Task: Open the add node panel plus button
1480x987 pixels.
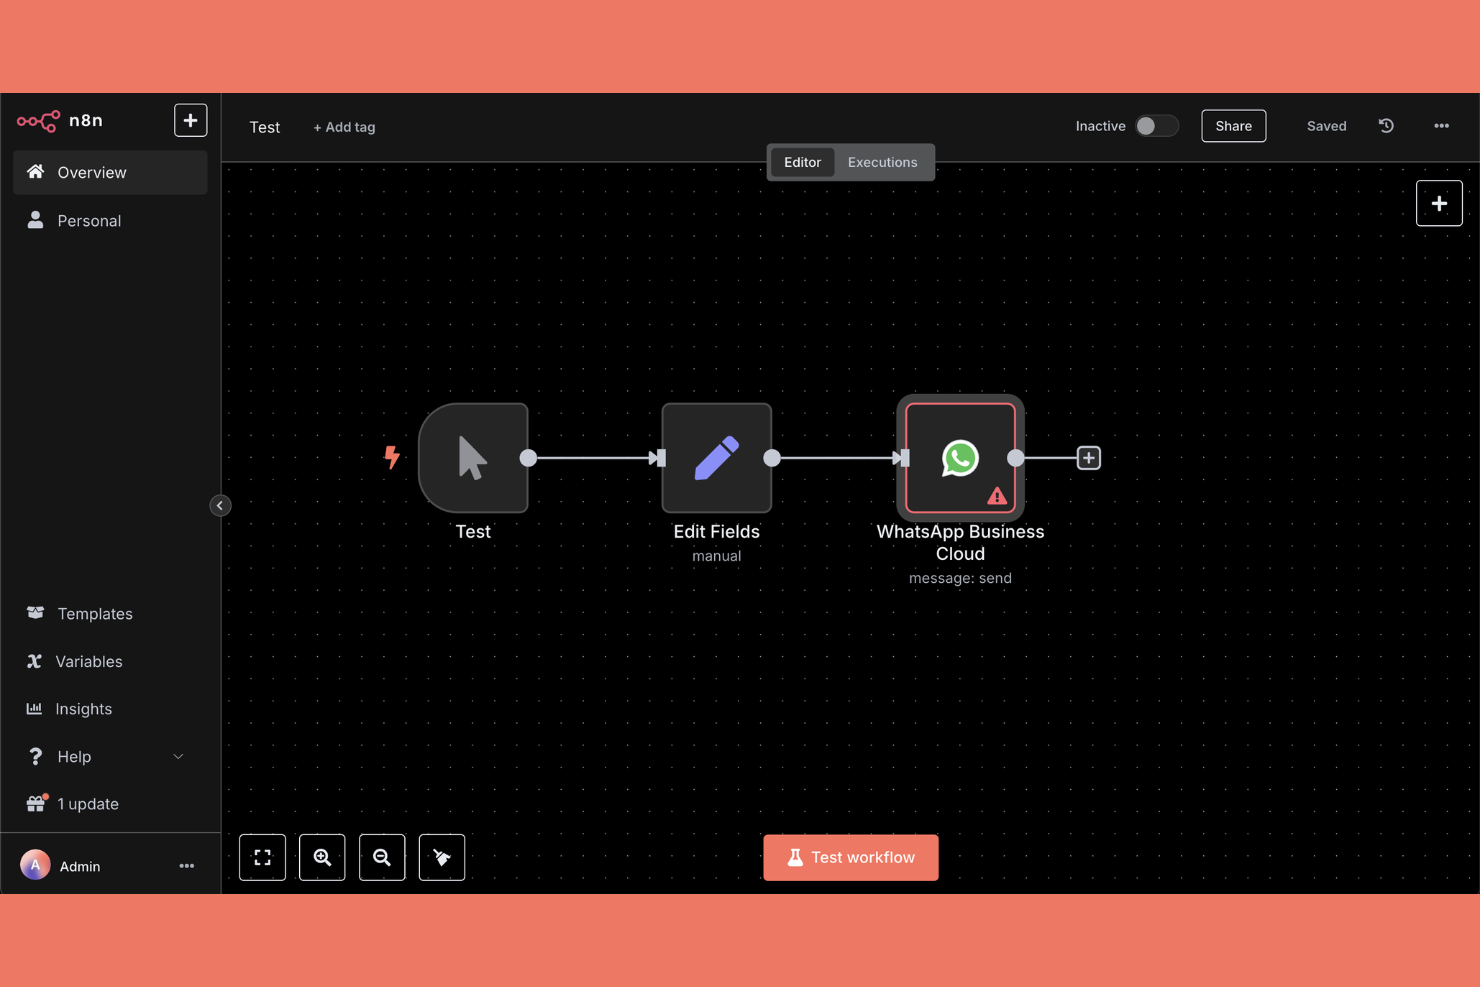Action: pyautogui.click(x=1439, y=203)
